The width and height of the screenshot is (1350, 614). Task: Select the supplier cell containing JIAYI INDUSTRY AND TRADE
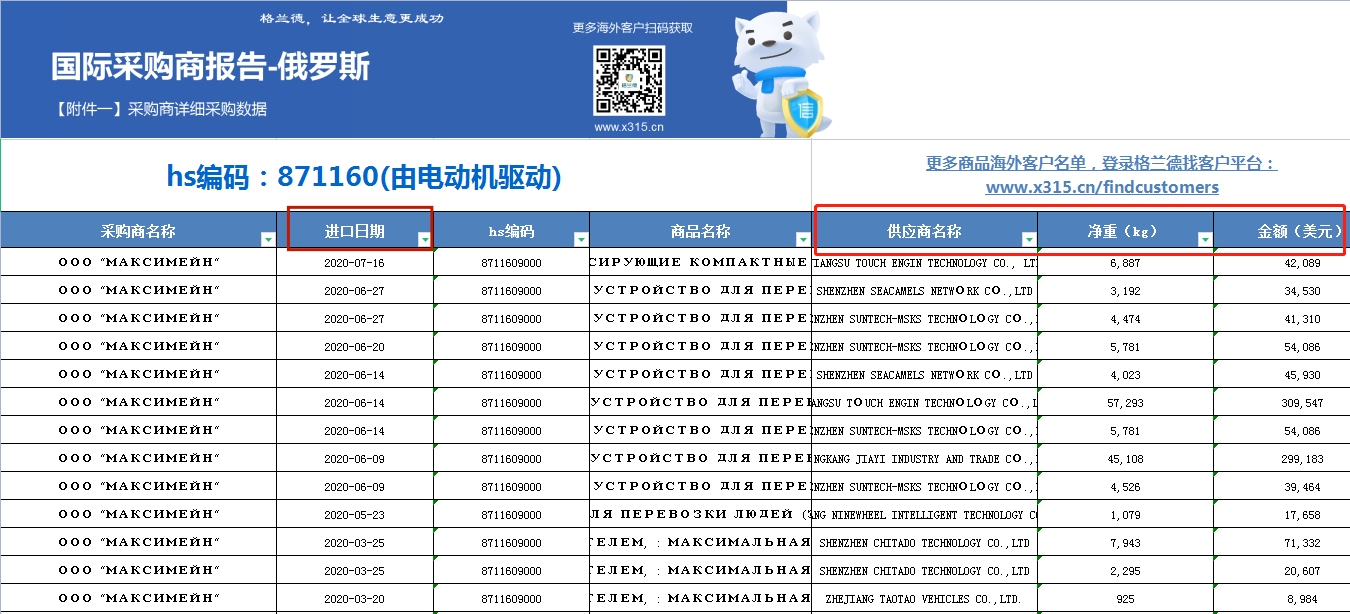coord(925,459)
